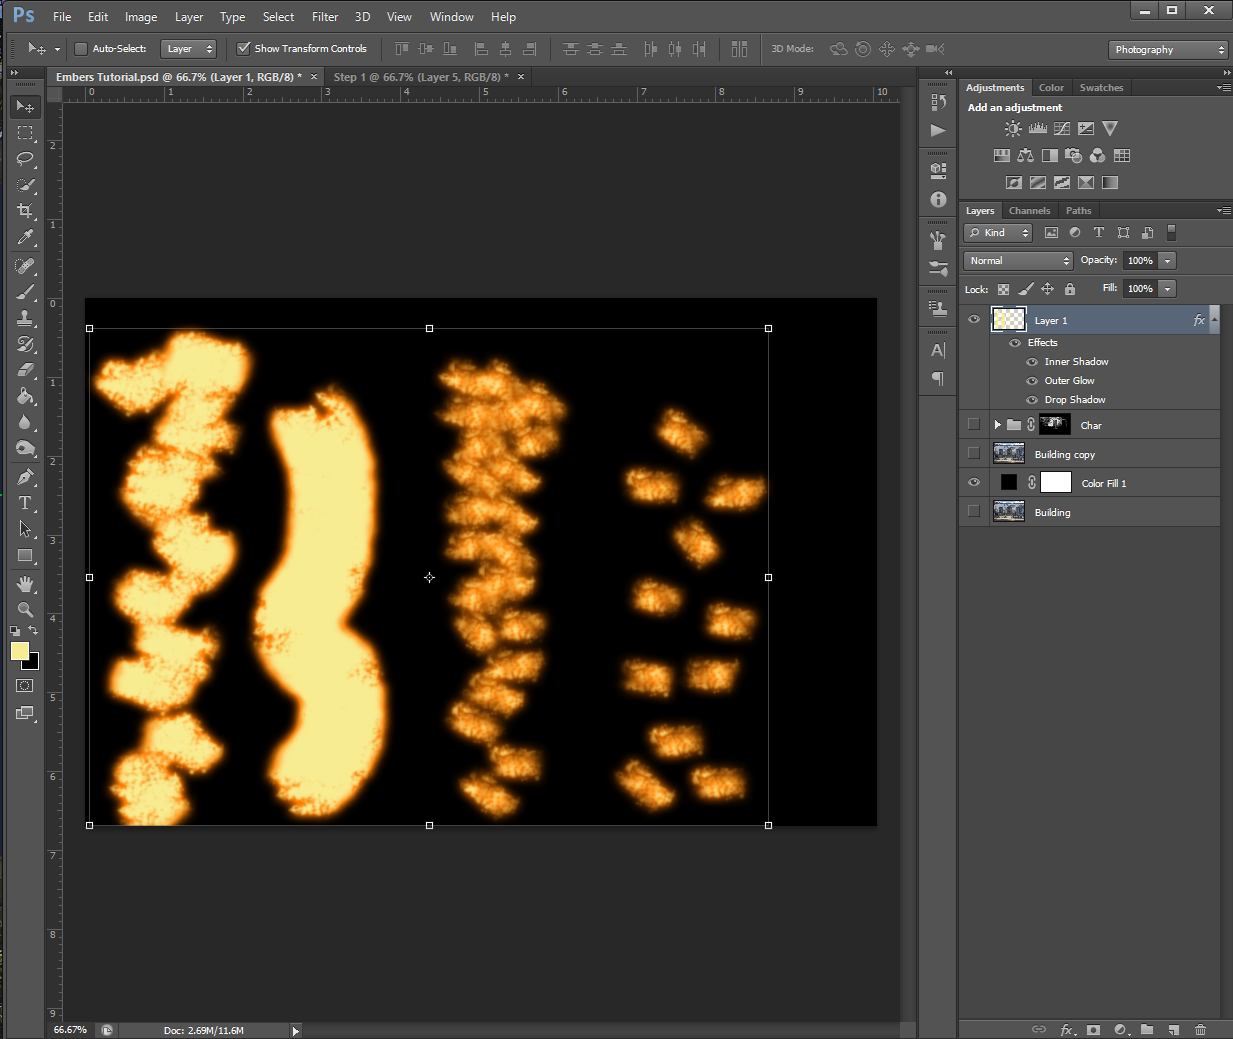Switch to the Channels tab
This screenshot has height=1039, width=1233.
(x=1029, y=211)
